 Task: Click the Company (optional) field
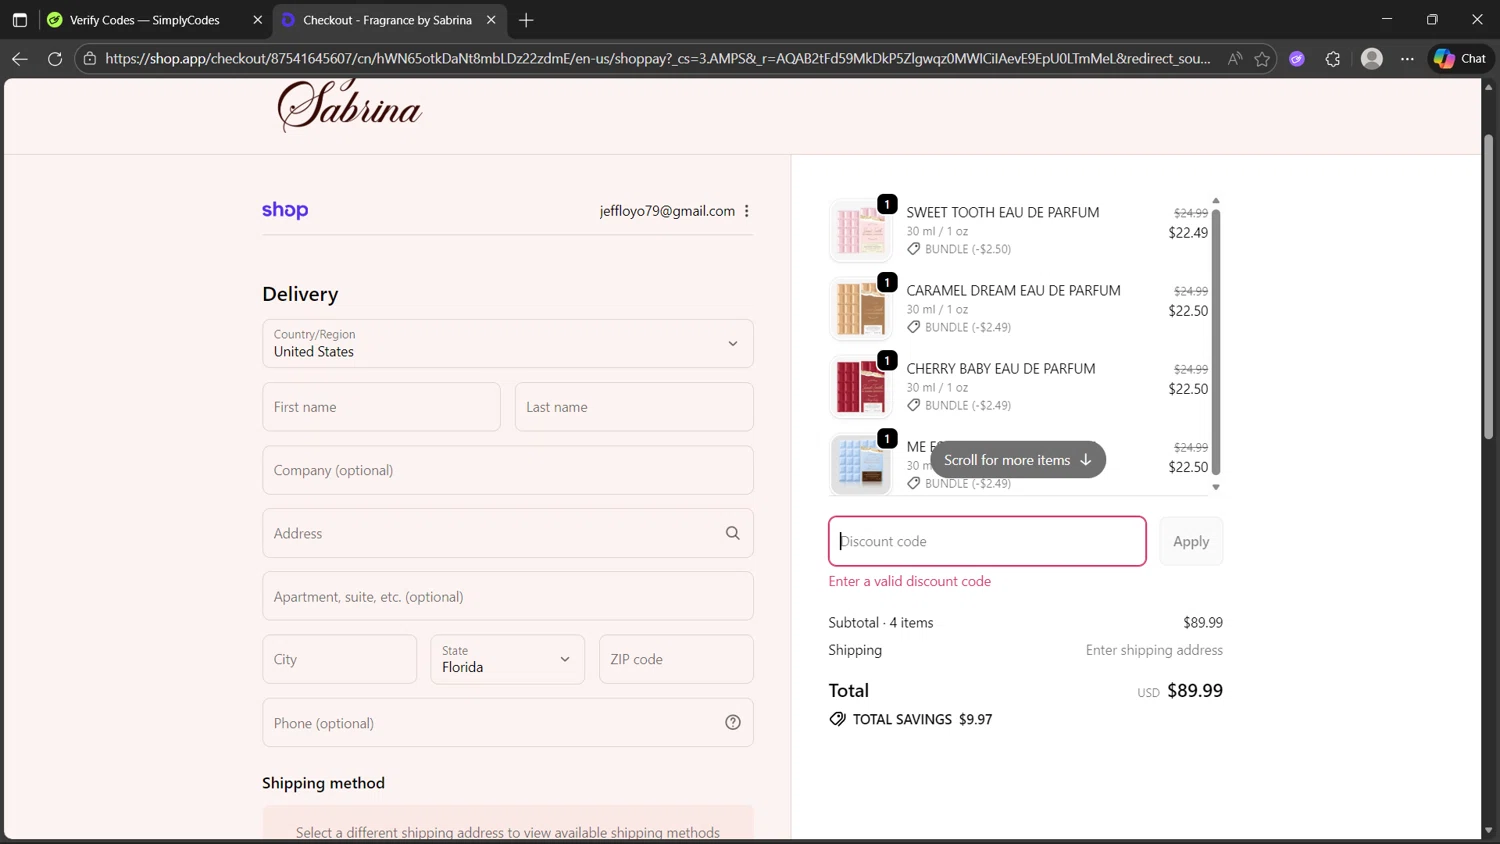click(x=508, y=470)
